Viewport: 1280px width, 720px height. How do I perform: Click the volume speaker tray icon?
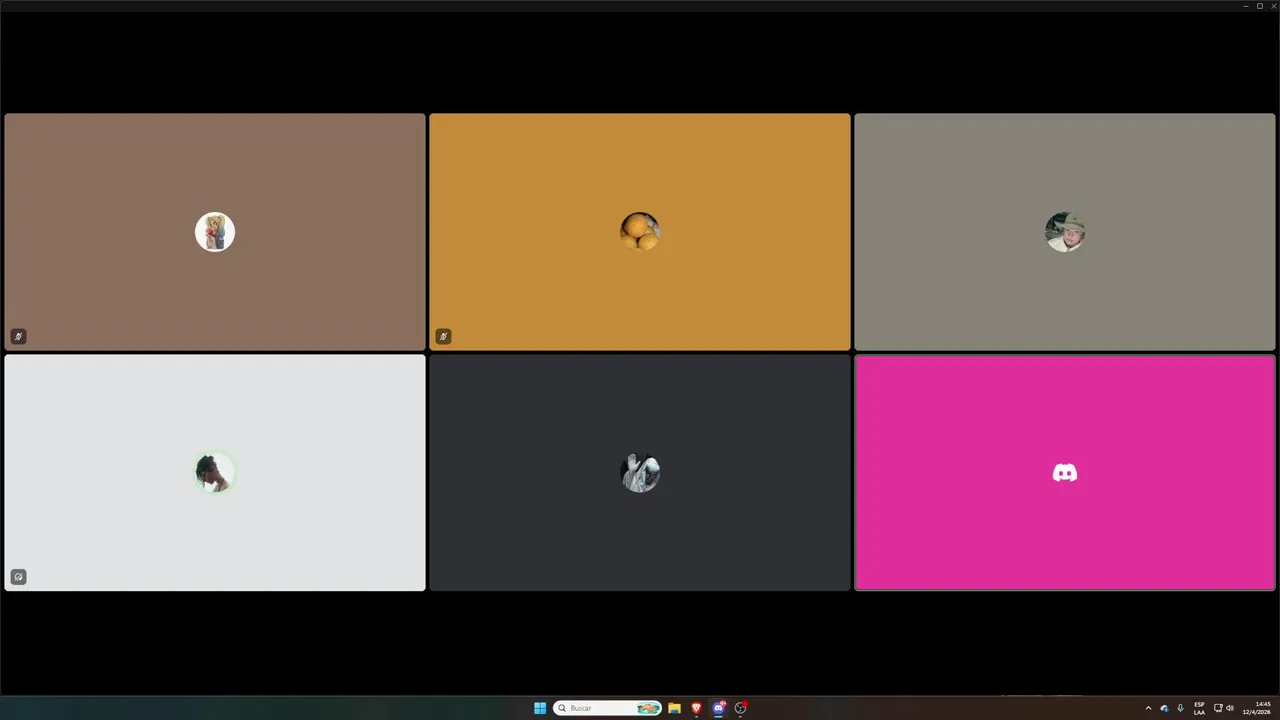[1230, 708]
